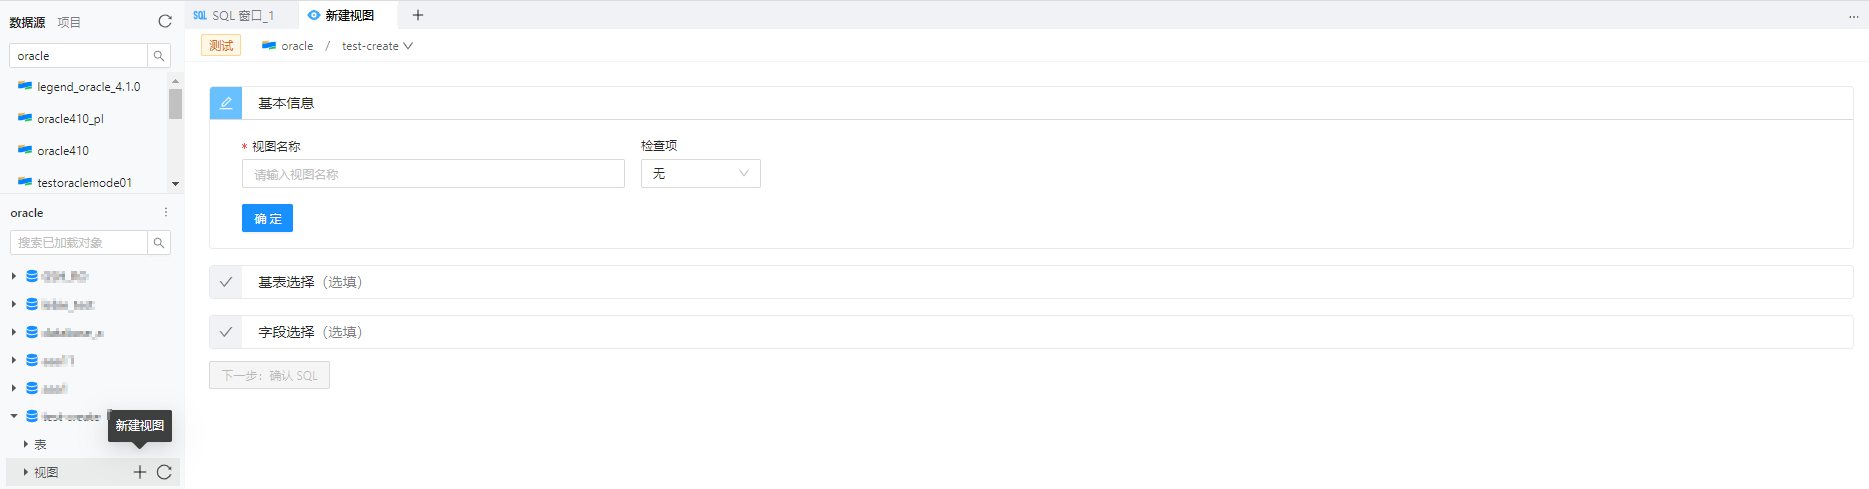Open the far-right tab overflow menu
1869x489 pixels.
point(1853,16)
